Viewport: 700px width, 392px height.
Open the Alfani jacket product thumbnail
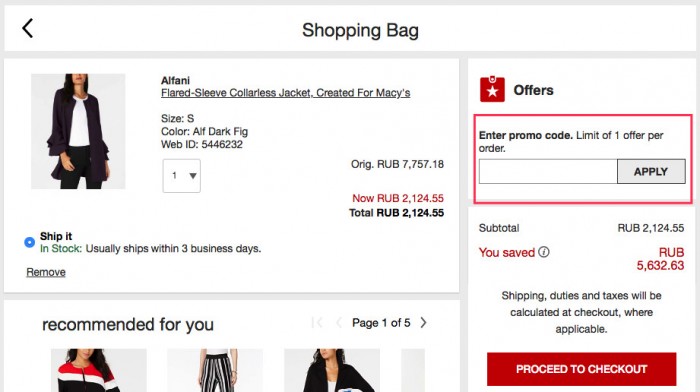(x=78, y=131)
